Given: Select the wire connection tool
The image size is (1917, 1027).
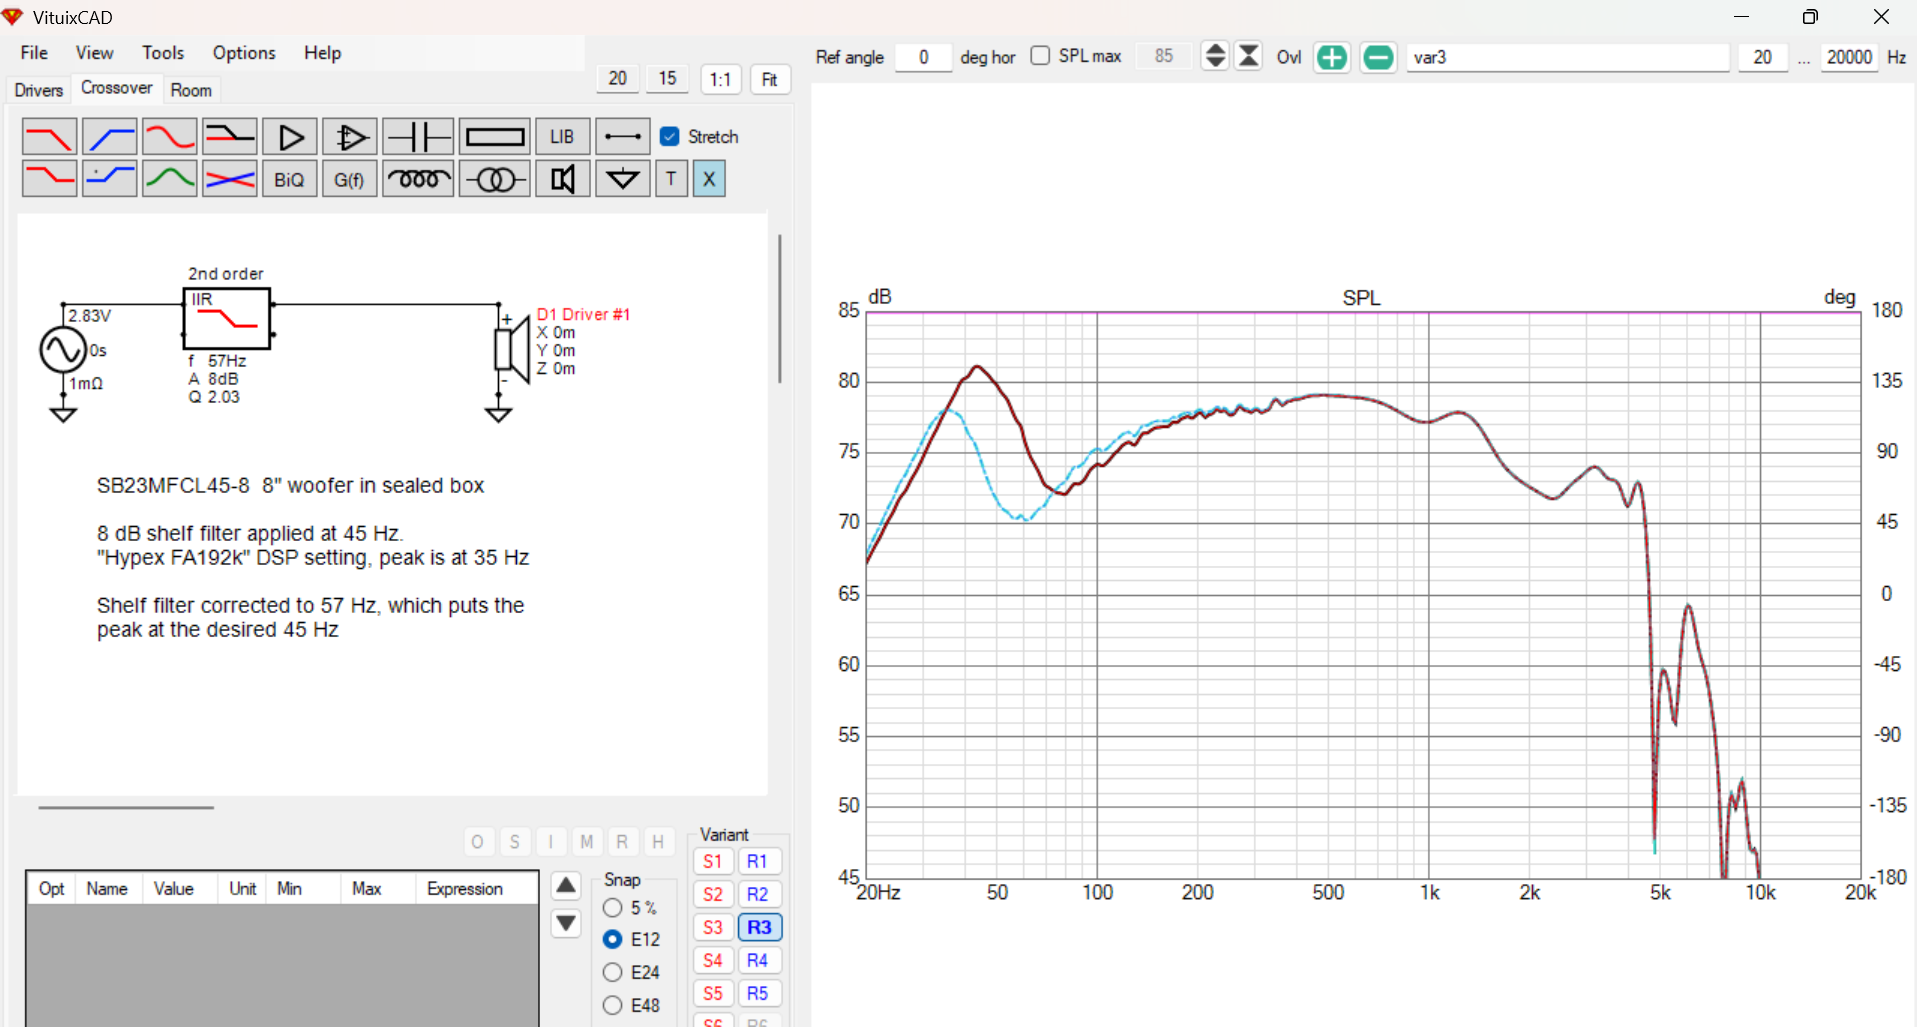Looking at the screenshot, I should (622, 137).
